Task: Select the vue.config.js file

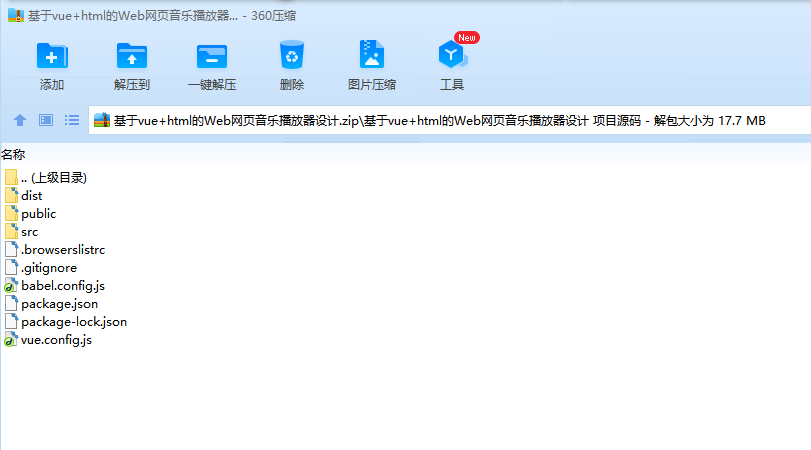Action: [48, 340]
